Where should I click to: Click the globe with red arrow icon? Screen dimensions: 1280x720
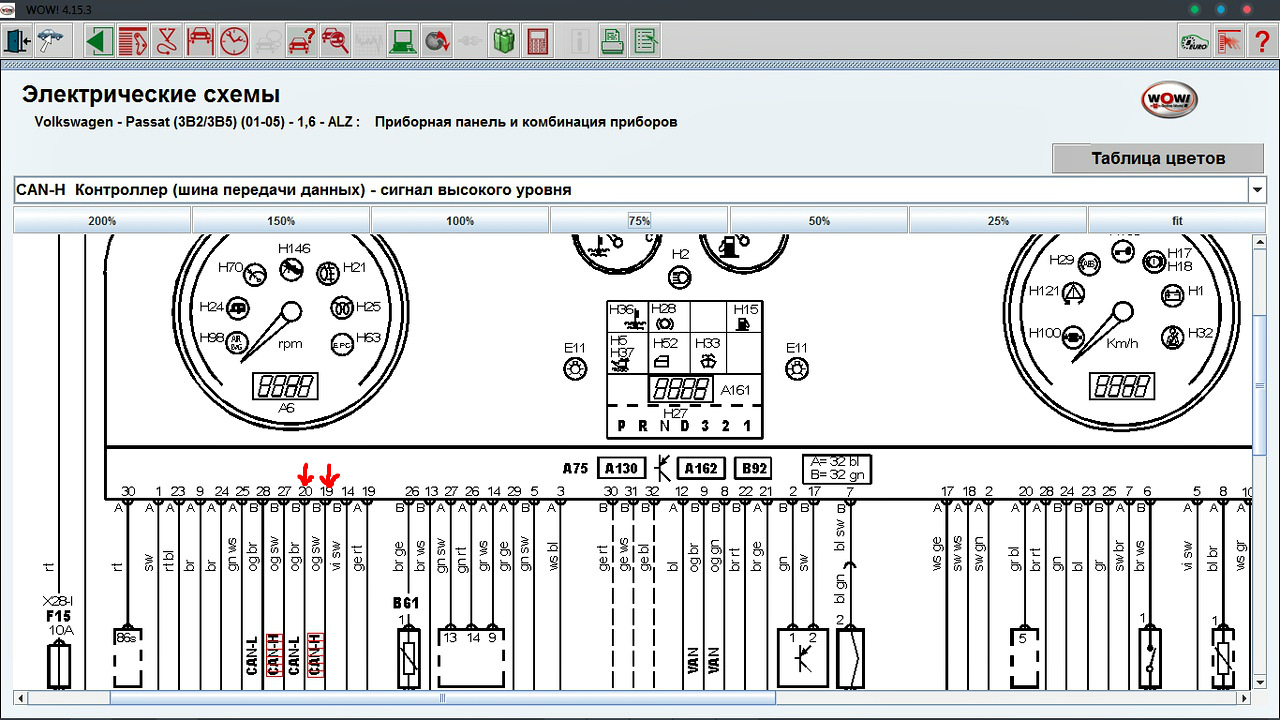click(436, 41)
